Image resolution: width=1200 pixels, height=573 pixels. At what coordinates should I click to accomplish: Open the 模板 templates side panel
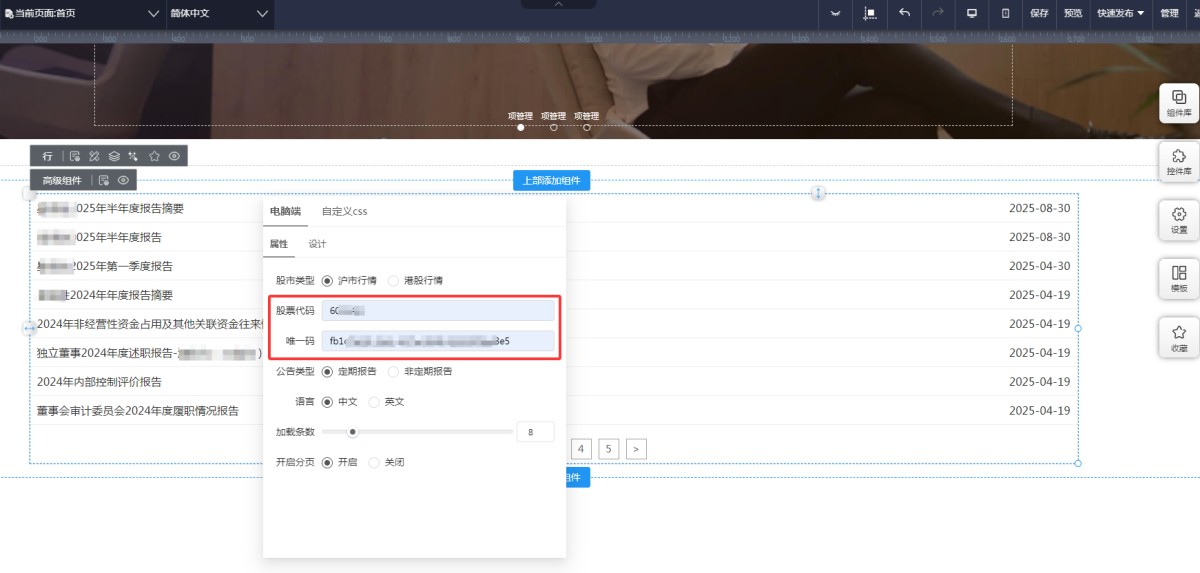click(x=1179, y=278)
